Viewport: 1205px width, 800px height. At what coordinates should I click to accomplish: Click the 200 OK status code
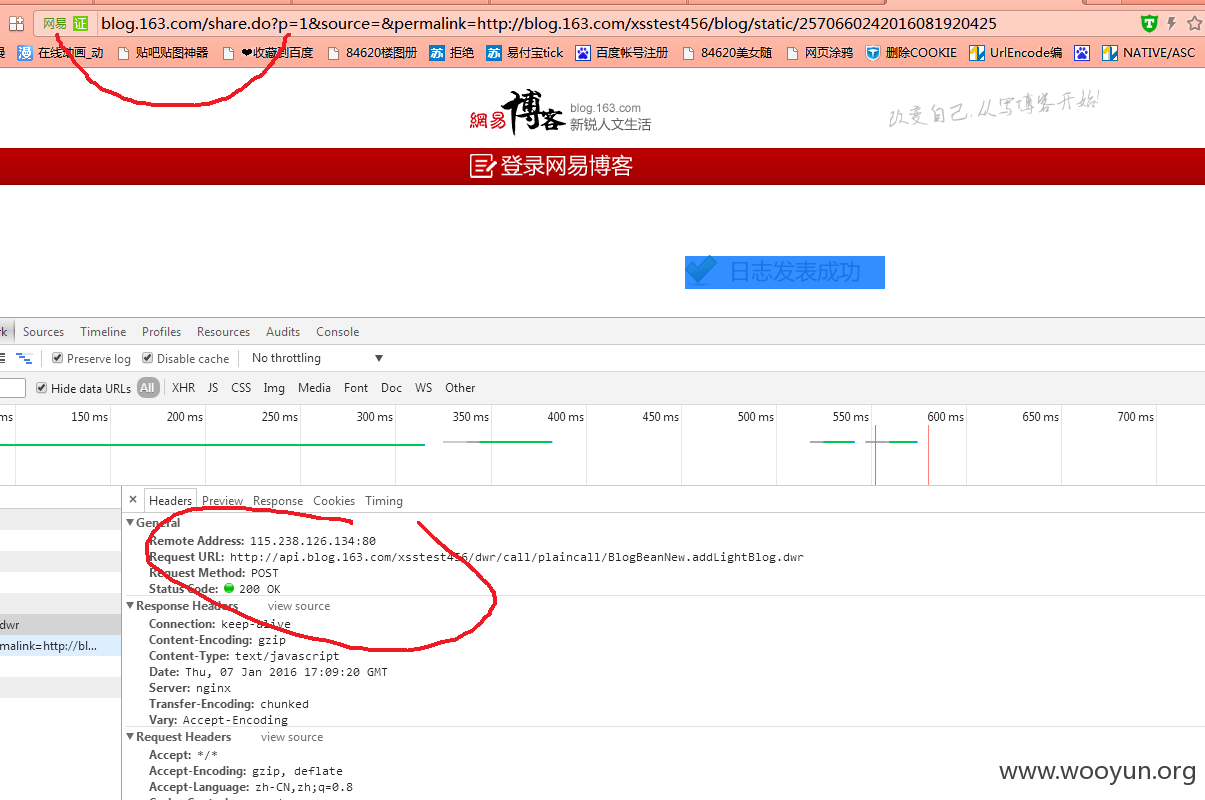coord(260,589)
